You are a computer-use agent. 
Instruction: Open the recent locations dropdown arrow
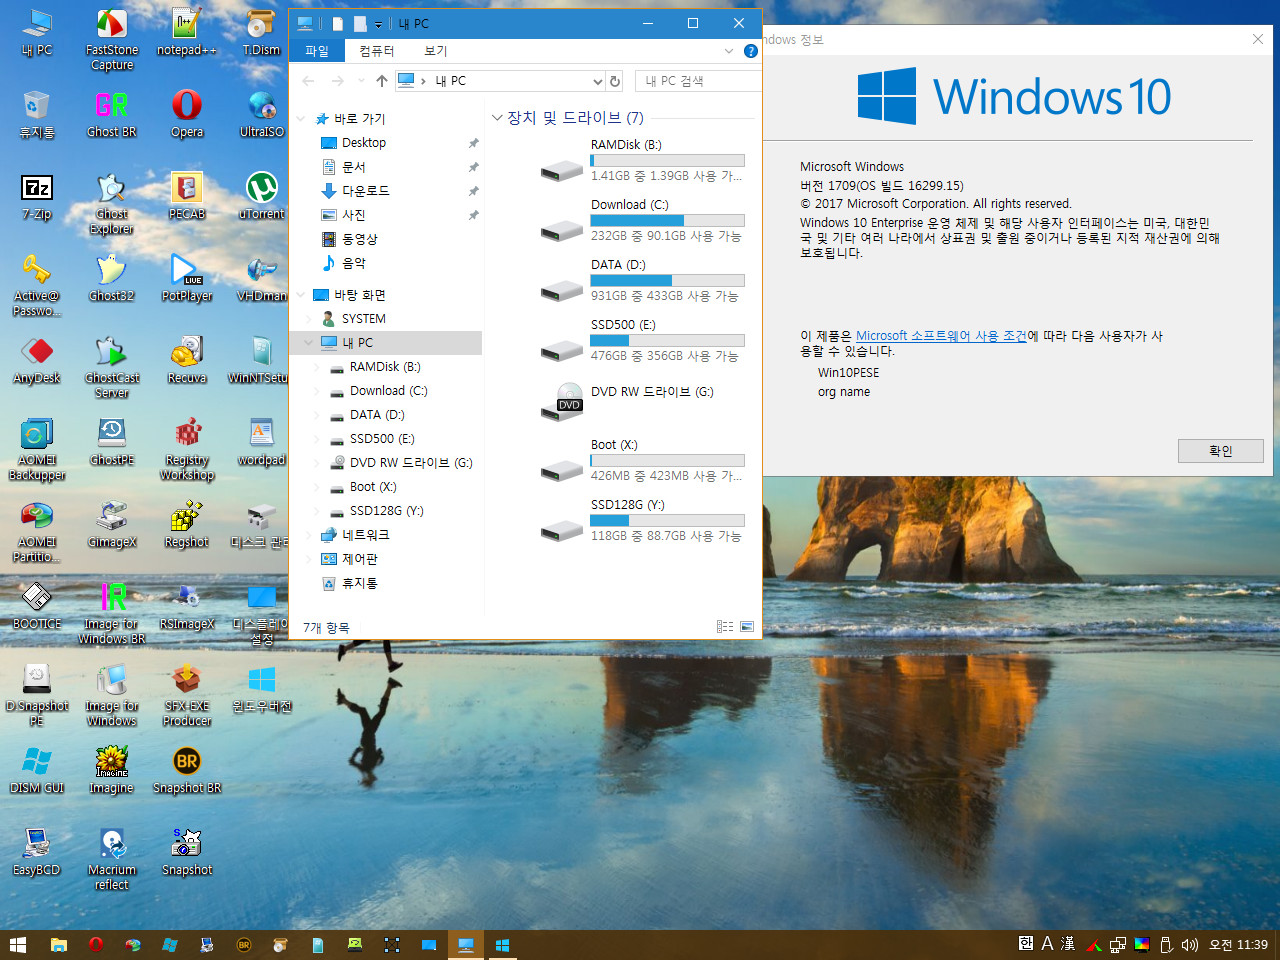click(362, 81)
